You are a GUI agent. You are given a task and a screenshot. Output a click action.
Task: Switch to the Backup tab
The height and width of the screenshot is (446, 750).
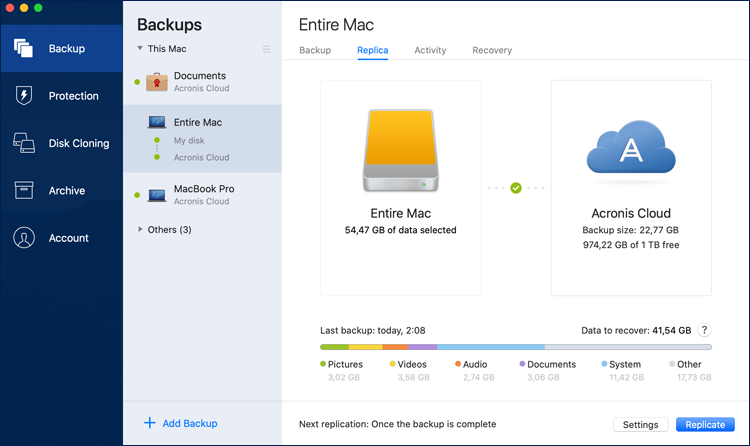click(315, 50)
